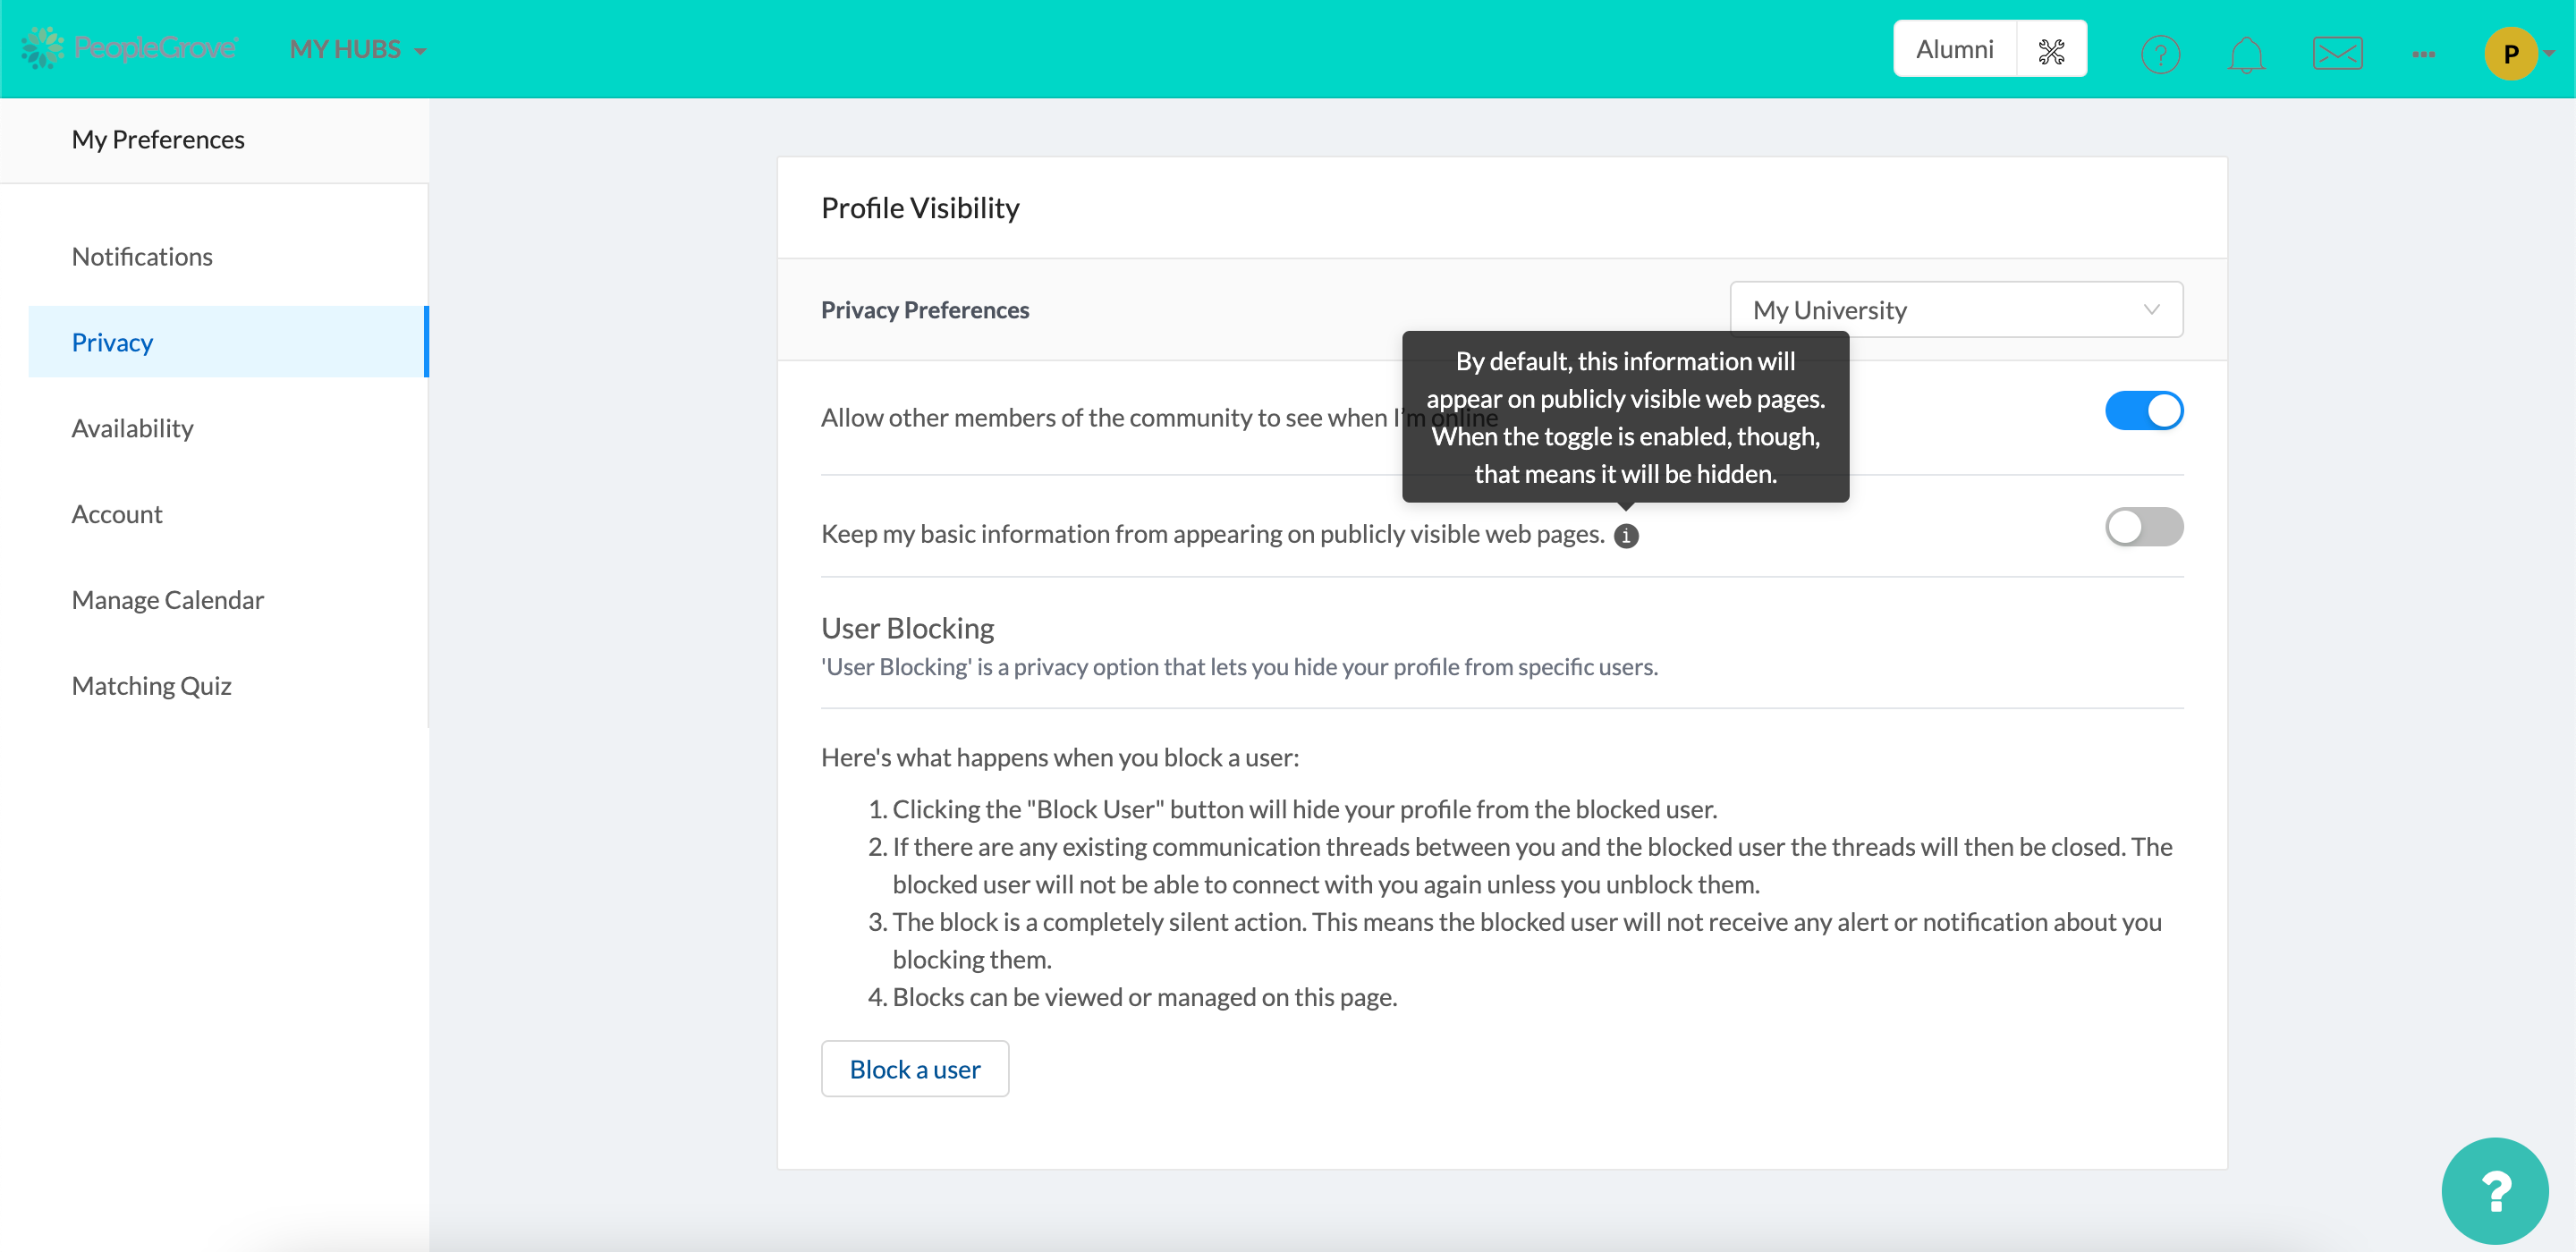The height and width of the screenshot is (1252, 2576).
Task: Click the PeopleGrove logo
Action: (x=130, y=48)
